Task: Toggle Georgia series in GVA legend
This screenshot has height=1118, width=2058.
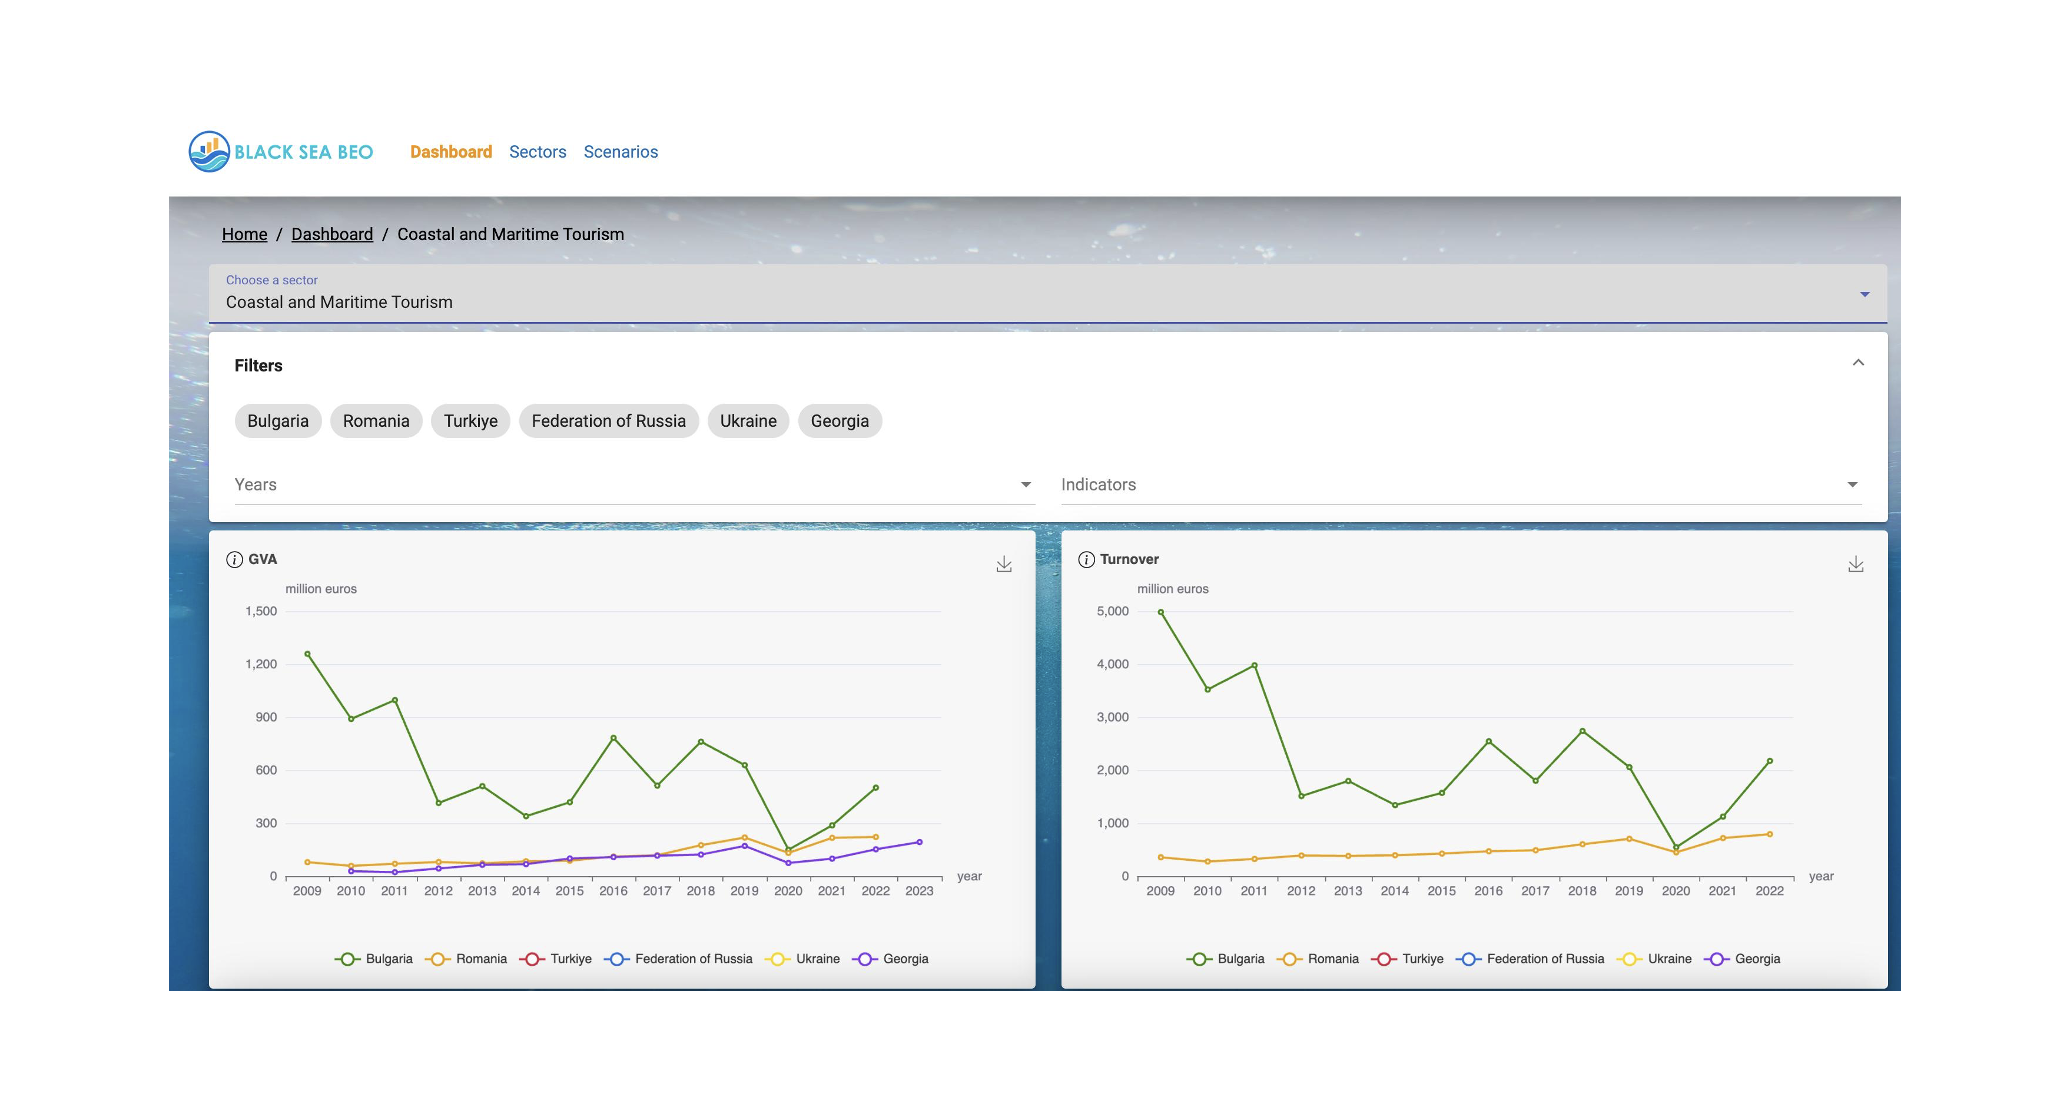Action: coord(890,959)
